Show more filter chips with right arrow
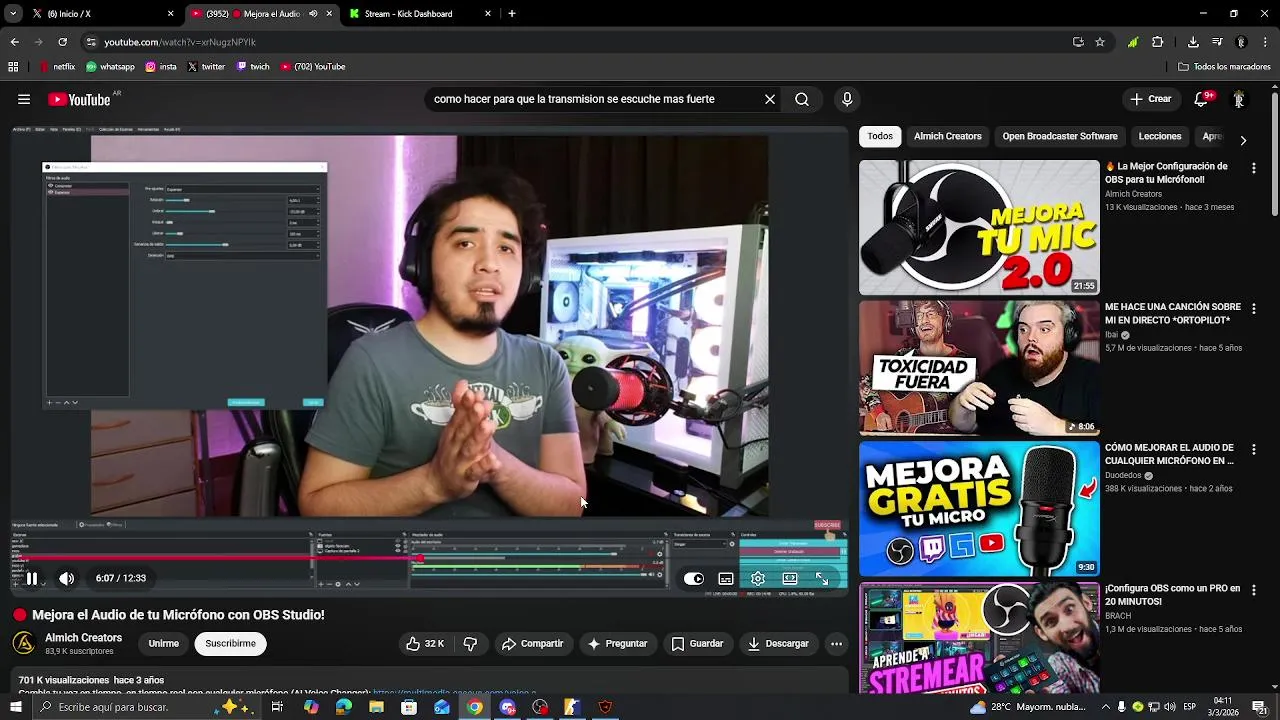Viewport: 1280px width, 720px height. click(1243, 140)
